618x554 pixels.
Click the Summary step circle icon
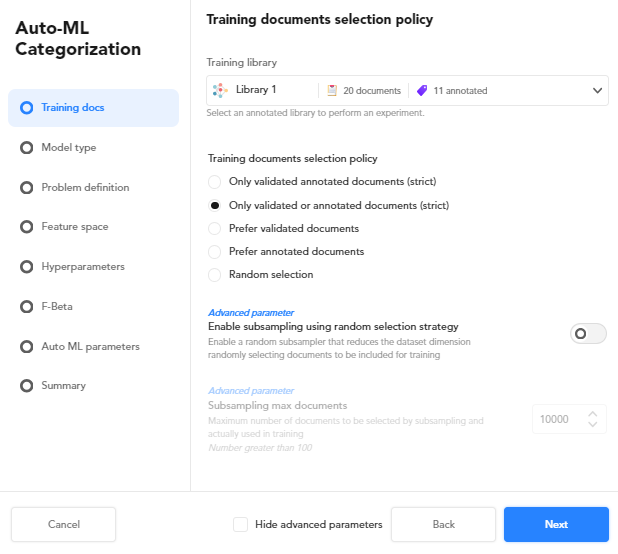[26, 385]
